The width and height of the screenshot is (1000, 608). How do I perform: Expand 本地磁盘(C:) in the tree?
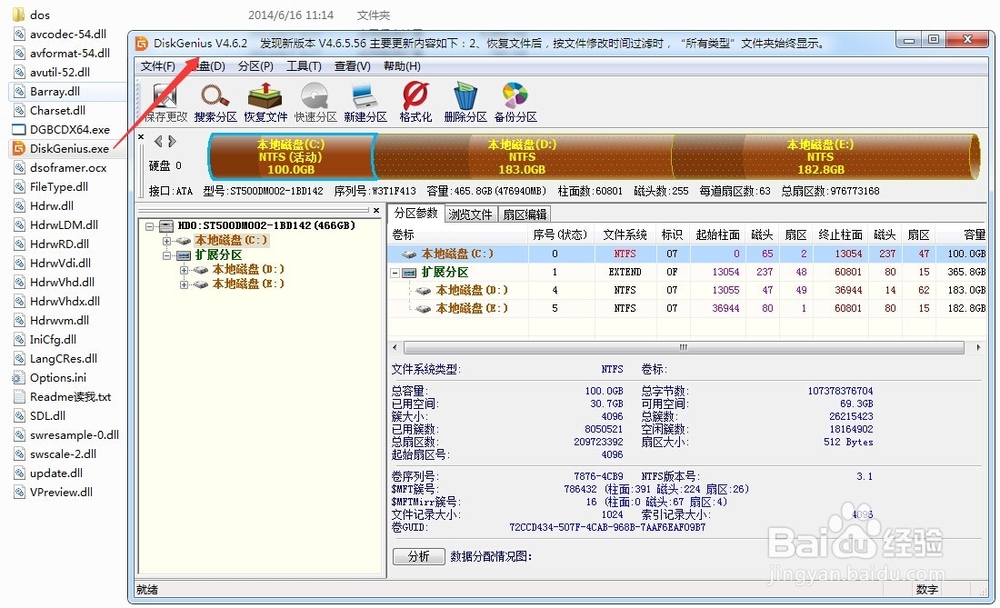(x=167, y=241)
